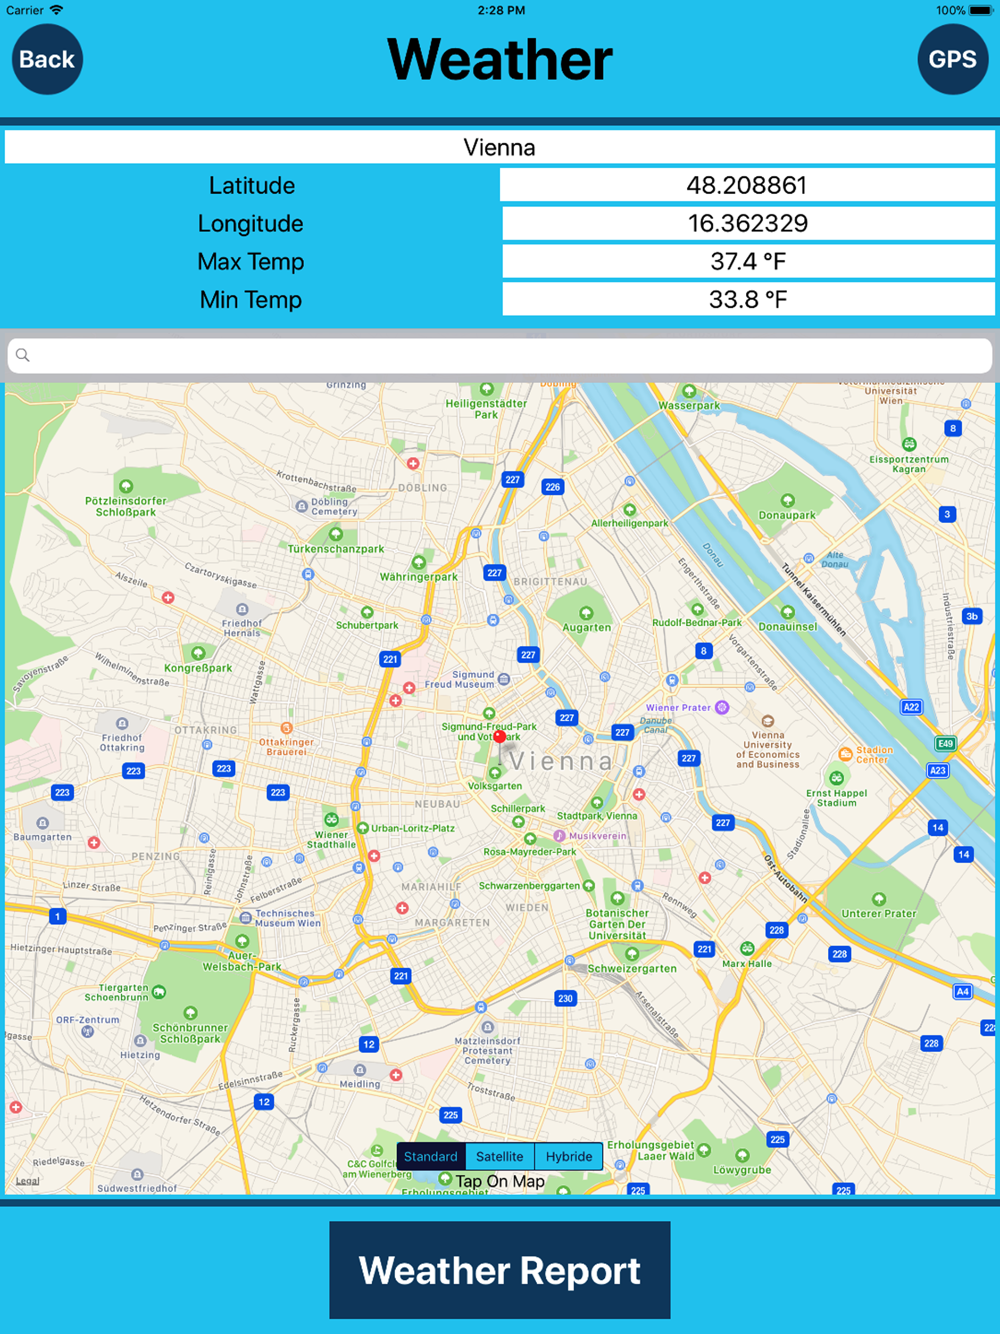Tap the Auer-Welsbach-Park marker icon
The height and width of the screenshot is (1334, 1000).
(x=242, y=942)
